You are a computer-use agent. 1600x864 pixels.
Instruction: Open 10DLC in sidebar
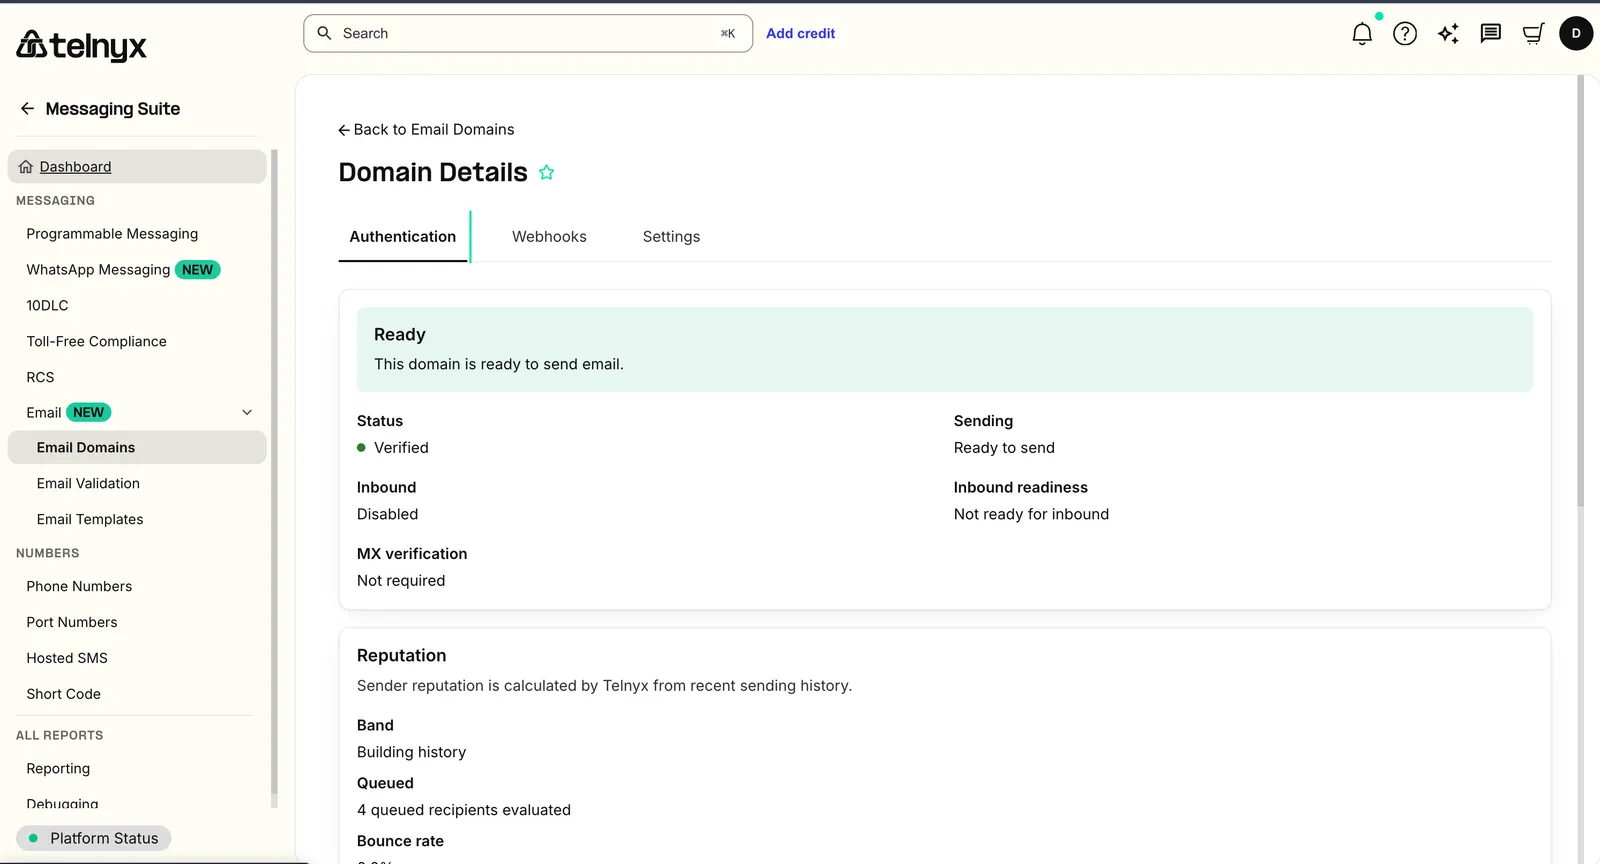(x=47, y=306)
